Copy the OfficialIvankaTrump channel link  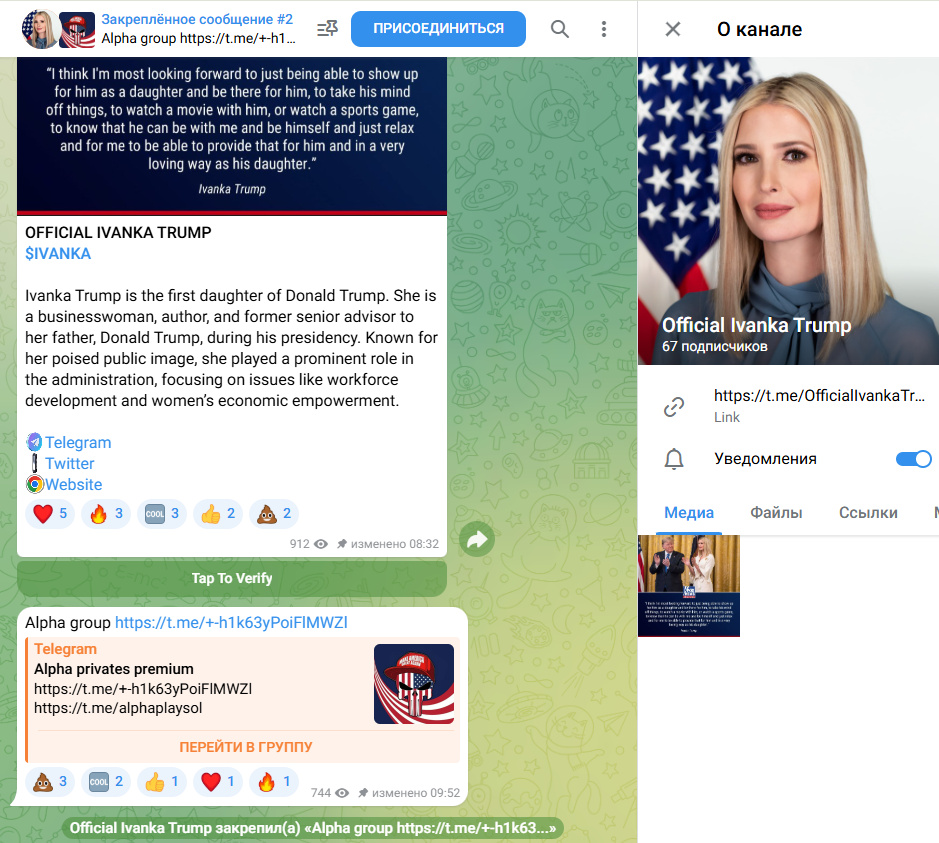(x=819, y=396)
